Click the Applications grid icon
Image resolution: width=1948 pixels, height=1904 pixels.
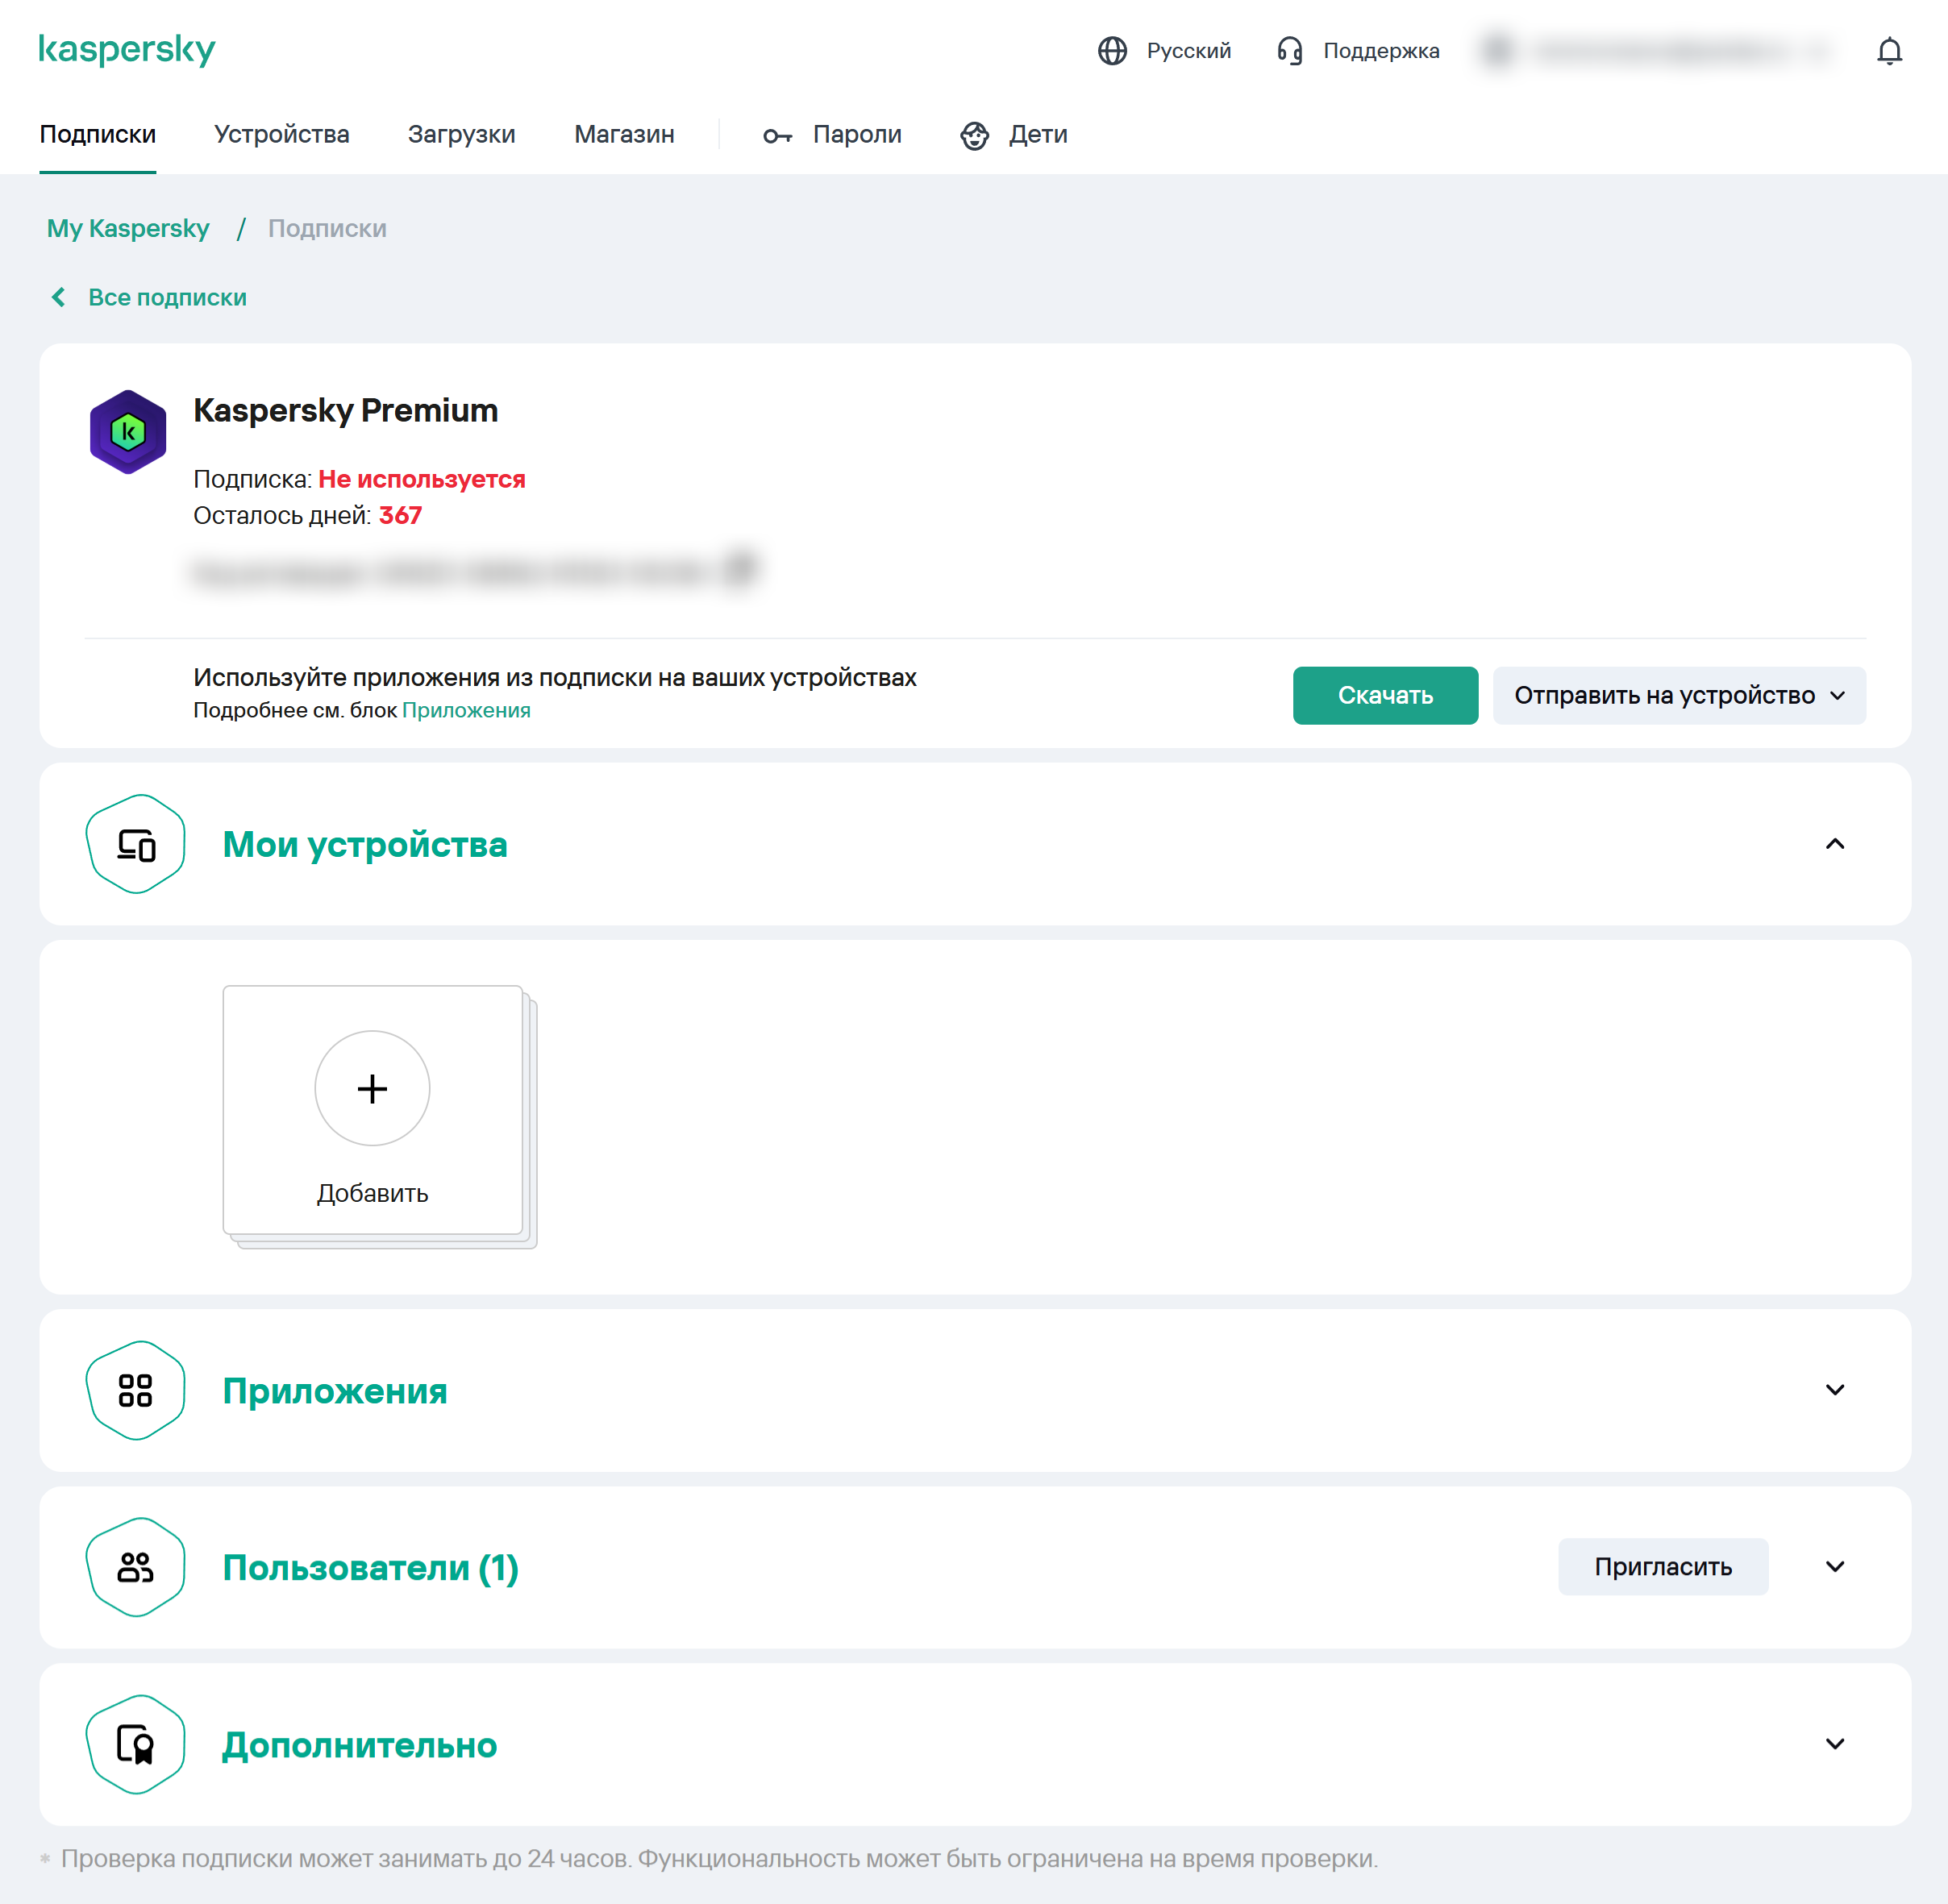[x=136, y=1390]
